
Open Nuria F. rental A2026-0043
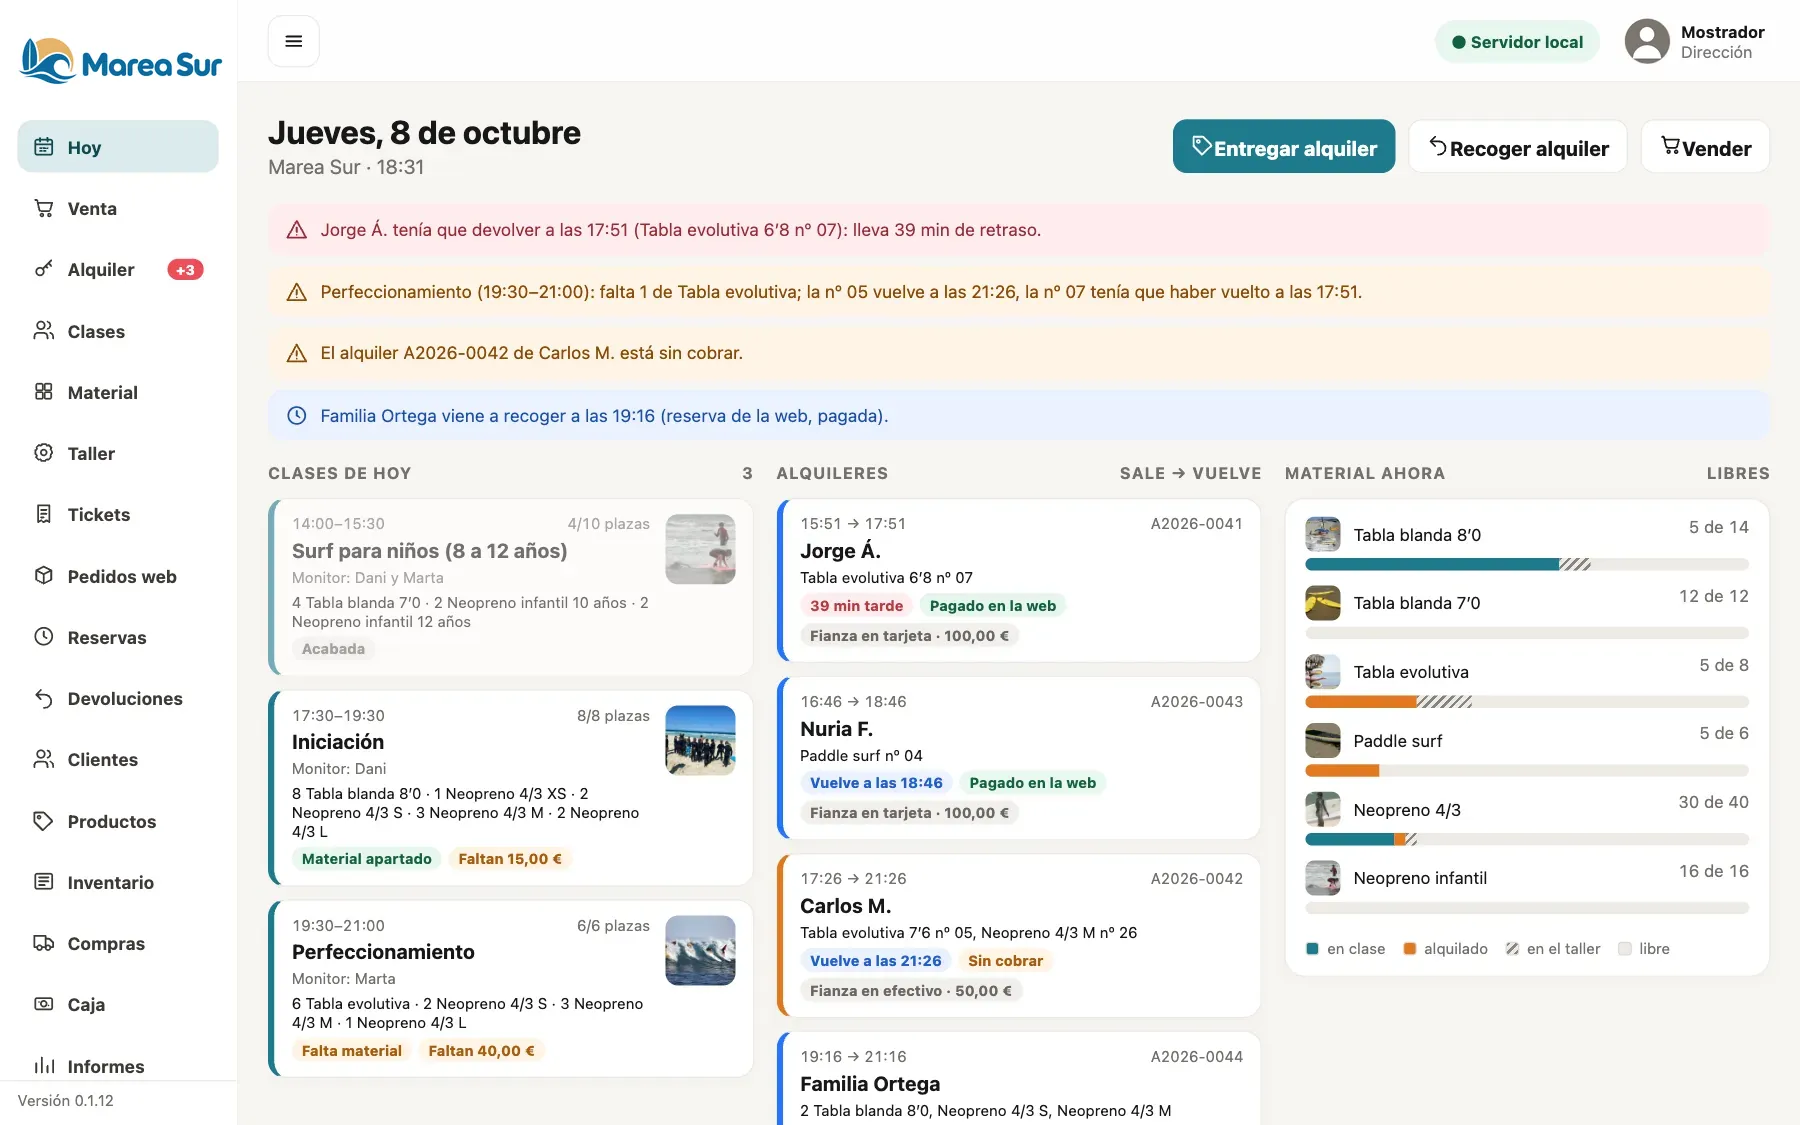point(1018,758)
